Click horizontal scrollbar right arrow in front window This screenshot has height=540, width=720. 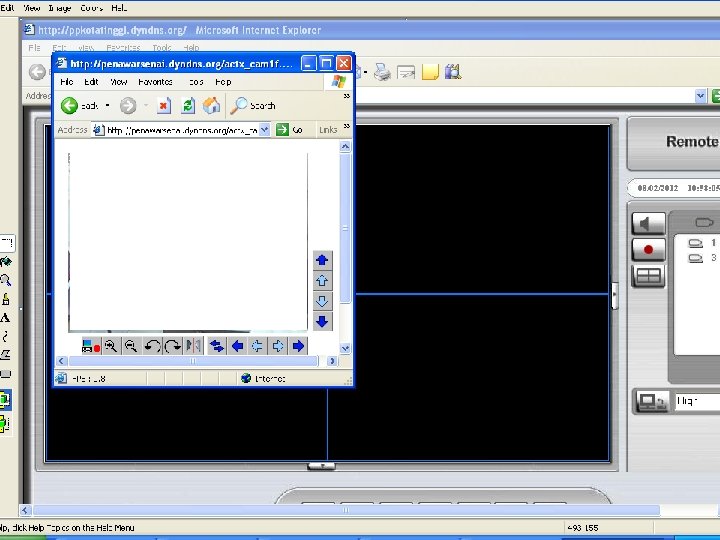click(x=332, y=361)
